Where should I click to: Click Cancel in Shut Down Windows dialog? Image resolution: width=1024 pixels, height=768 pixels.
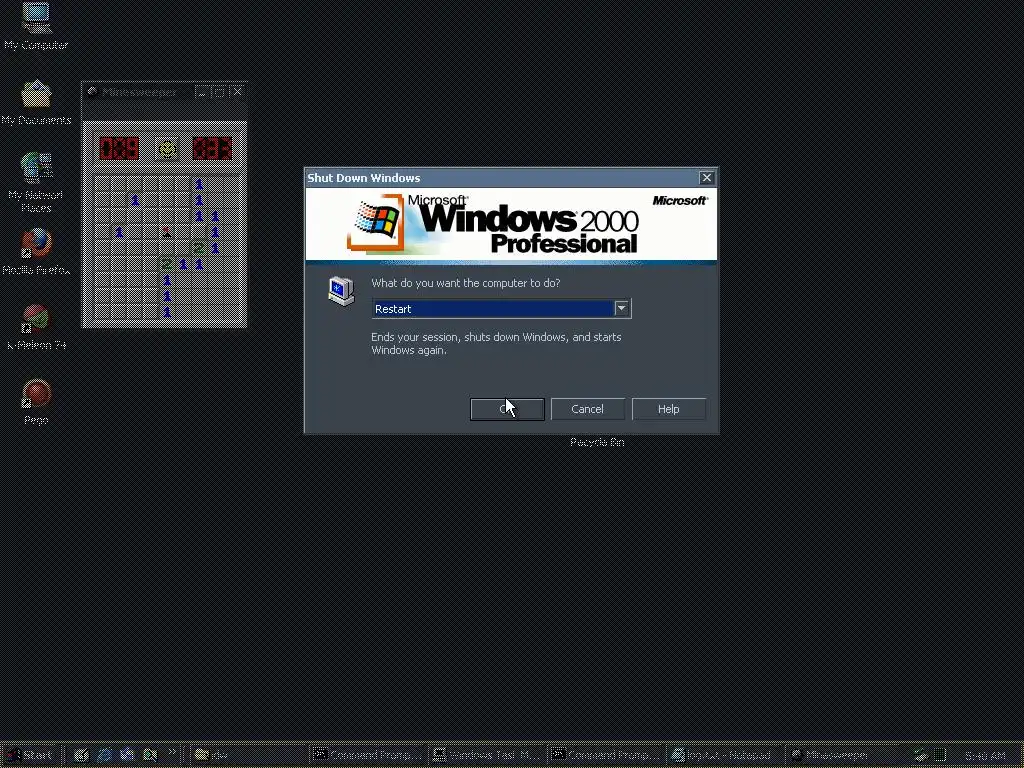coord(587,409)
